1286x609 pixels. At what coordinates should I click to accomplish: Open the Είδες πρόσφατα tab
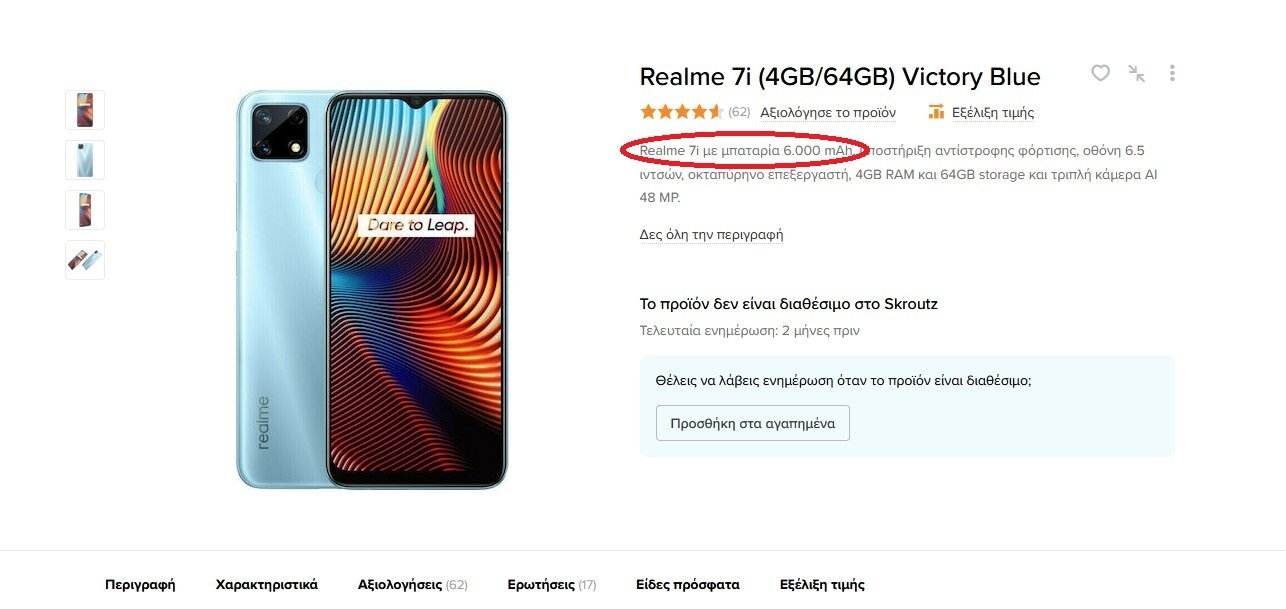[x=688, y=585]
